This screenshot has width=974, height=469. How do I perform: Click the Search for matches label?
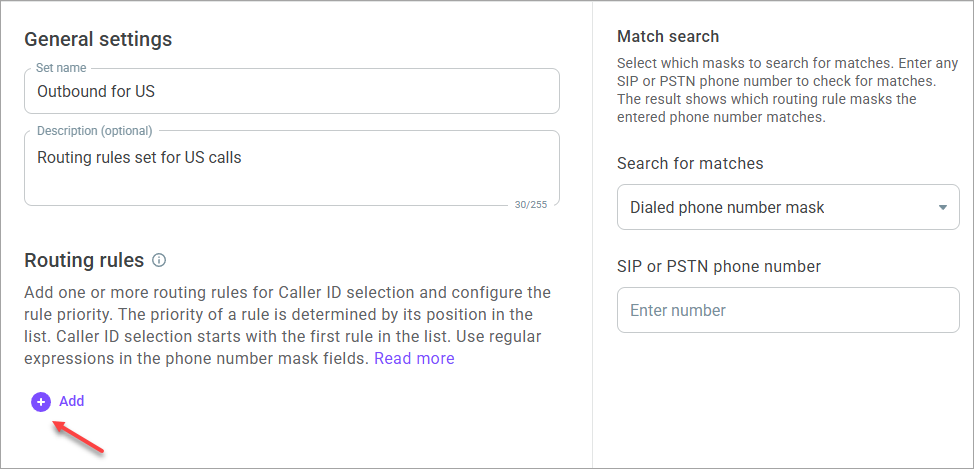pyautogui.click(x=689, y=163)
